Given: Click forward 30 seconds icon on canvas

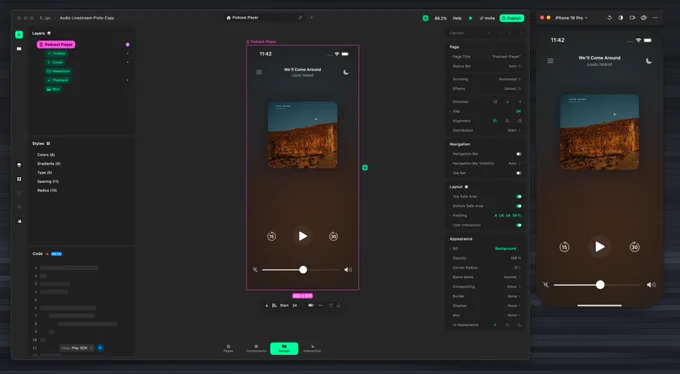Looking at the screenshot, I should pos(333,236).
